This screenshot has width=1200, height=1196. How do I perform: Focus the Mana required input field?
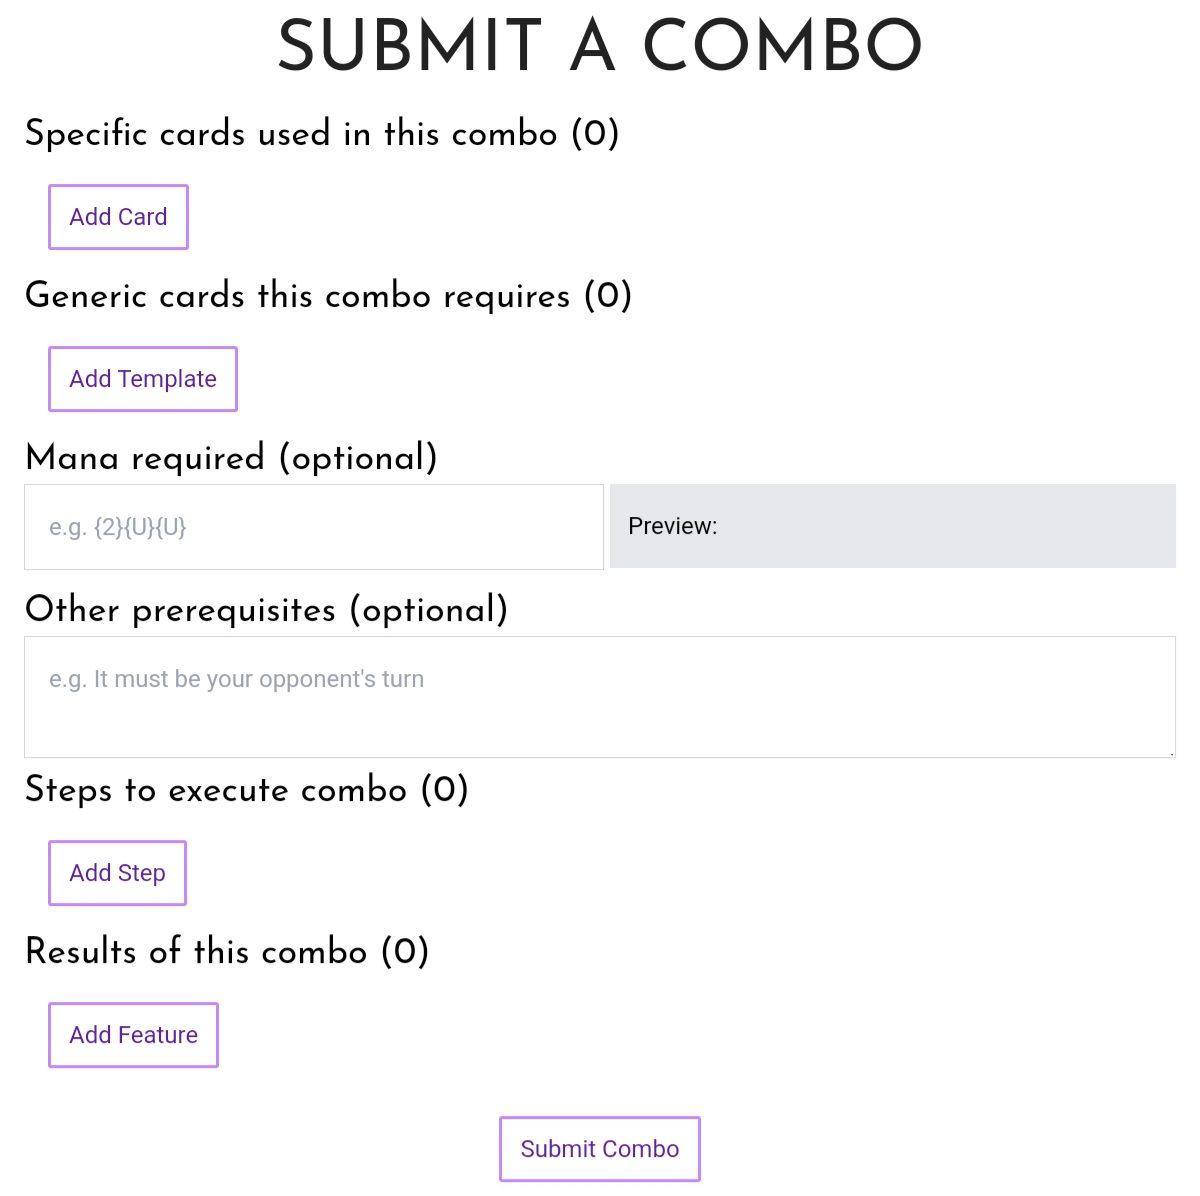[314, 527]
